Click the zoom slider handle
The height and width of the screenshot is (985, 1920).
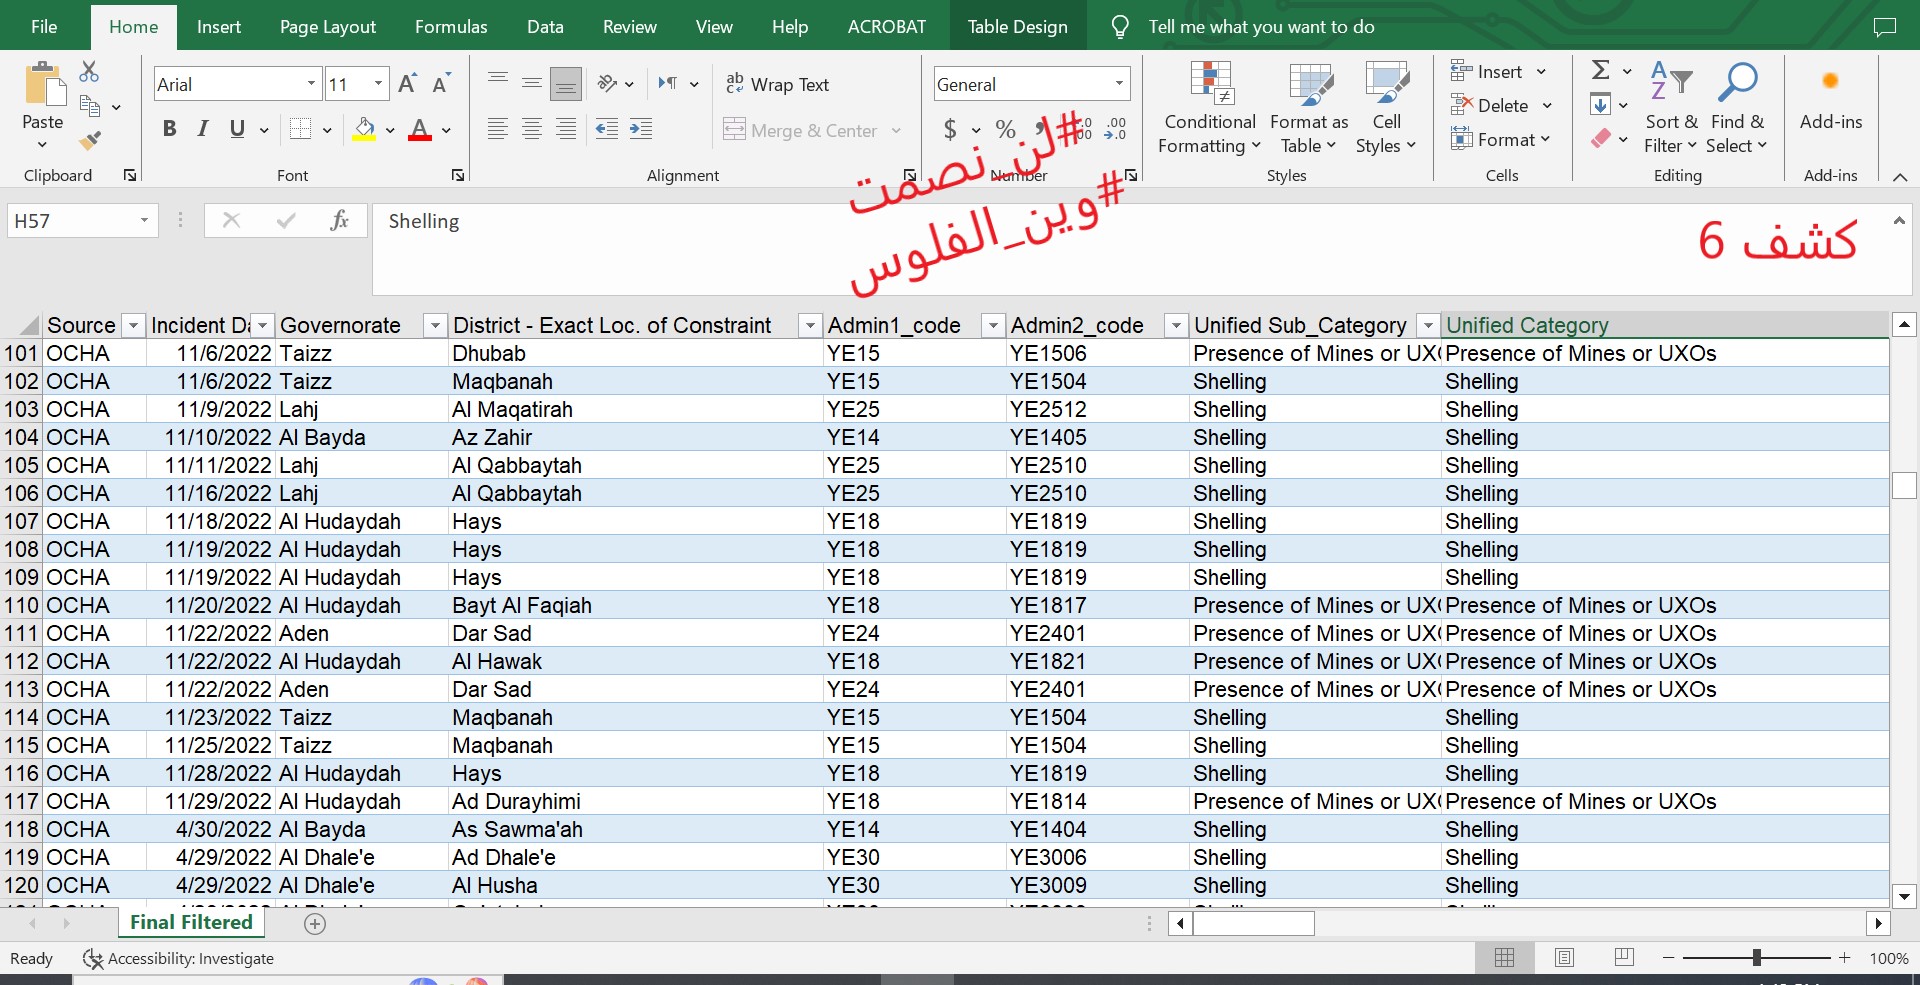click(1756, 958)
